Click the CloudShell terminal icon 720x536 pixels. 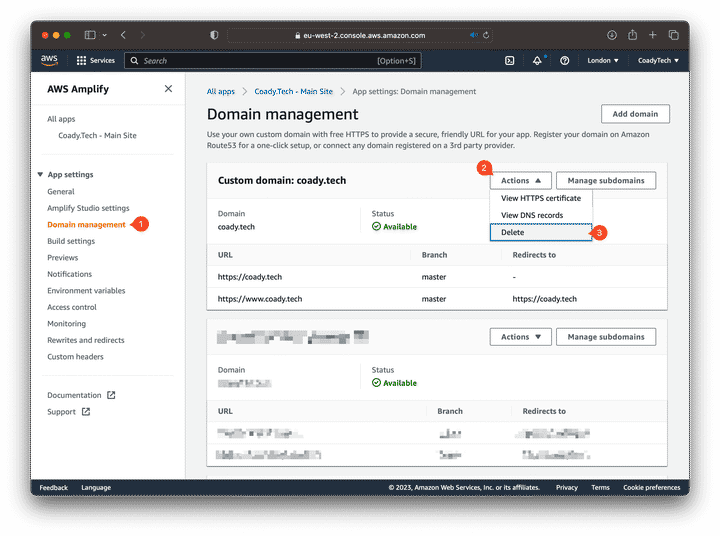pos(509,61)
